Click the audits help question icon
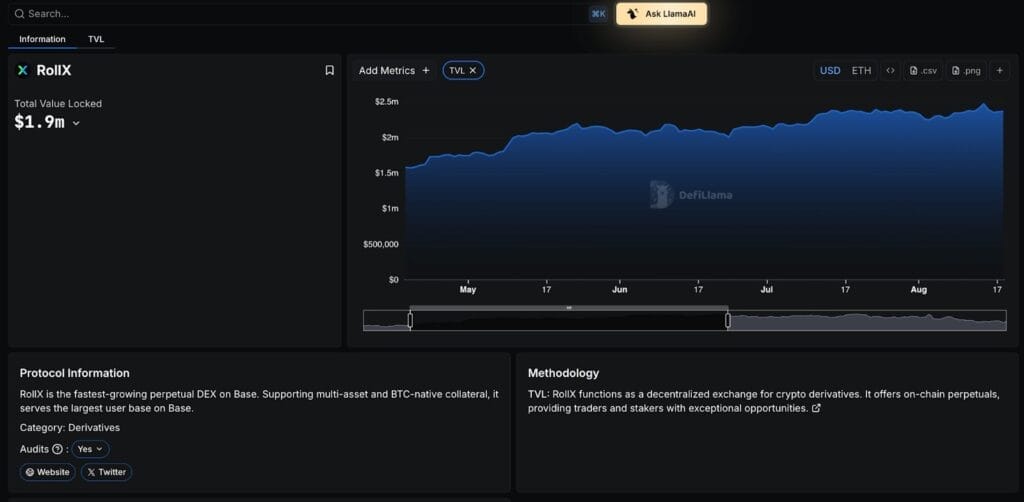This screenshot has width=1024, height=502. [x=57, y=449]
